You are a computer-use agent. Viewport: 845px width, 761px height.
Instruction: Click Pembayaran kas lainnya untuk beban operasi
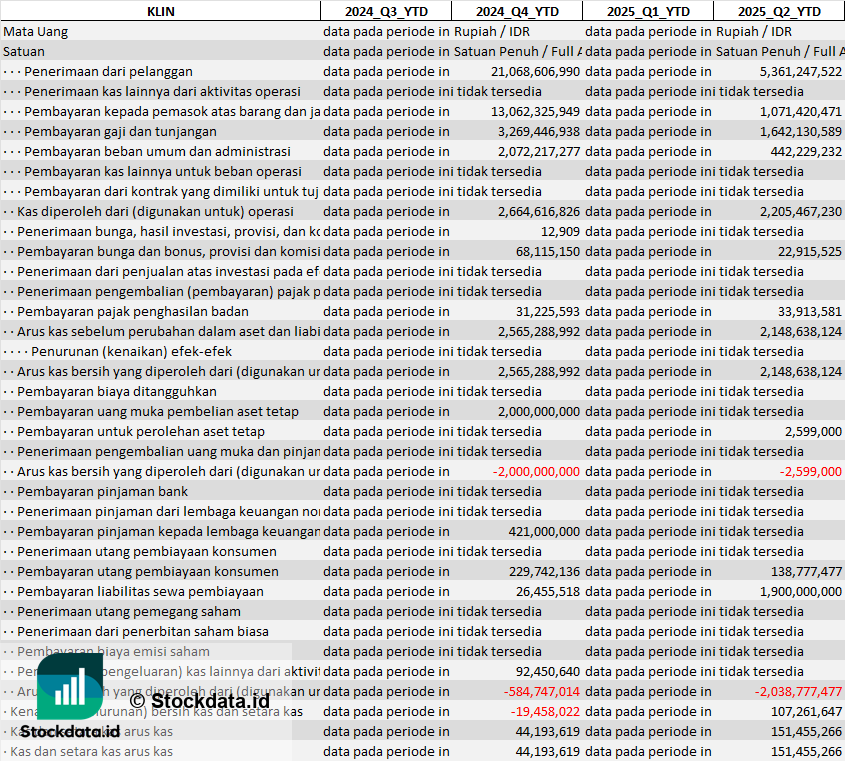pos(163,171)
